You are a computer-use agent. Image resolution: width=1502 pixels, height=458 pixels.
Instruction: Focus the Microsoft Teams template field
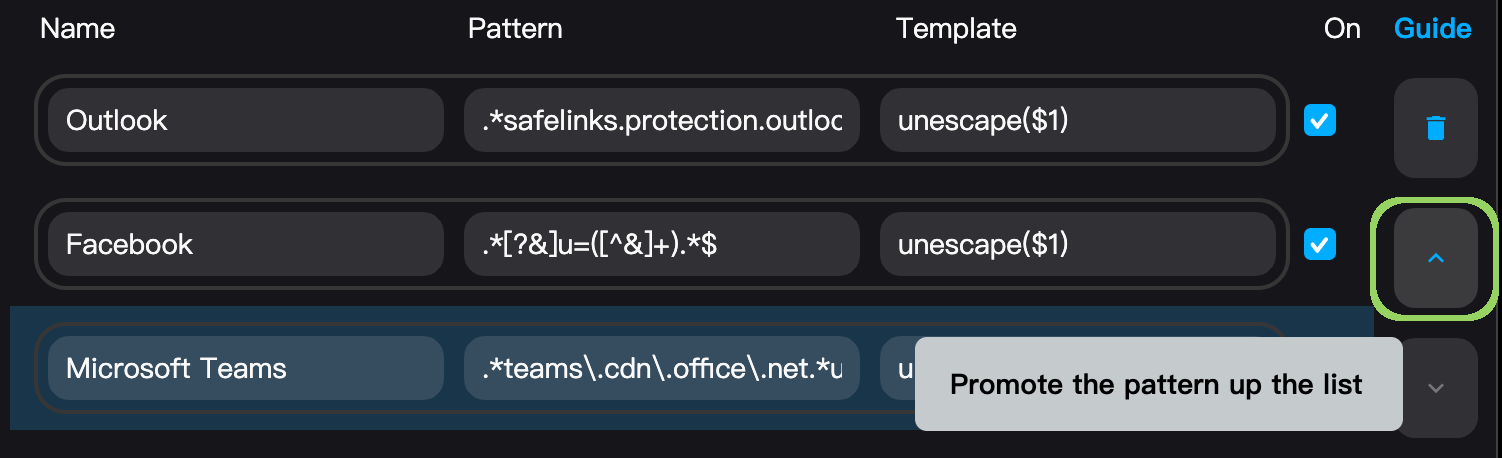pyautogui.click(x=897, y=368)
